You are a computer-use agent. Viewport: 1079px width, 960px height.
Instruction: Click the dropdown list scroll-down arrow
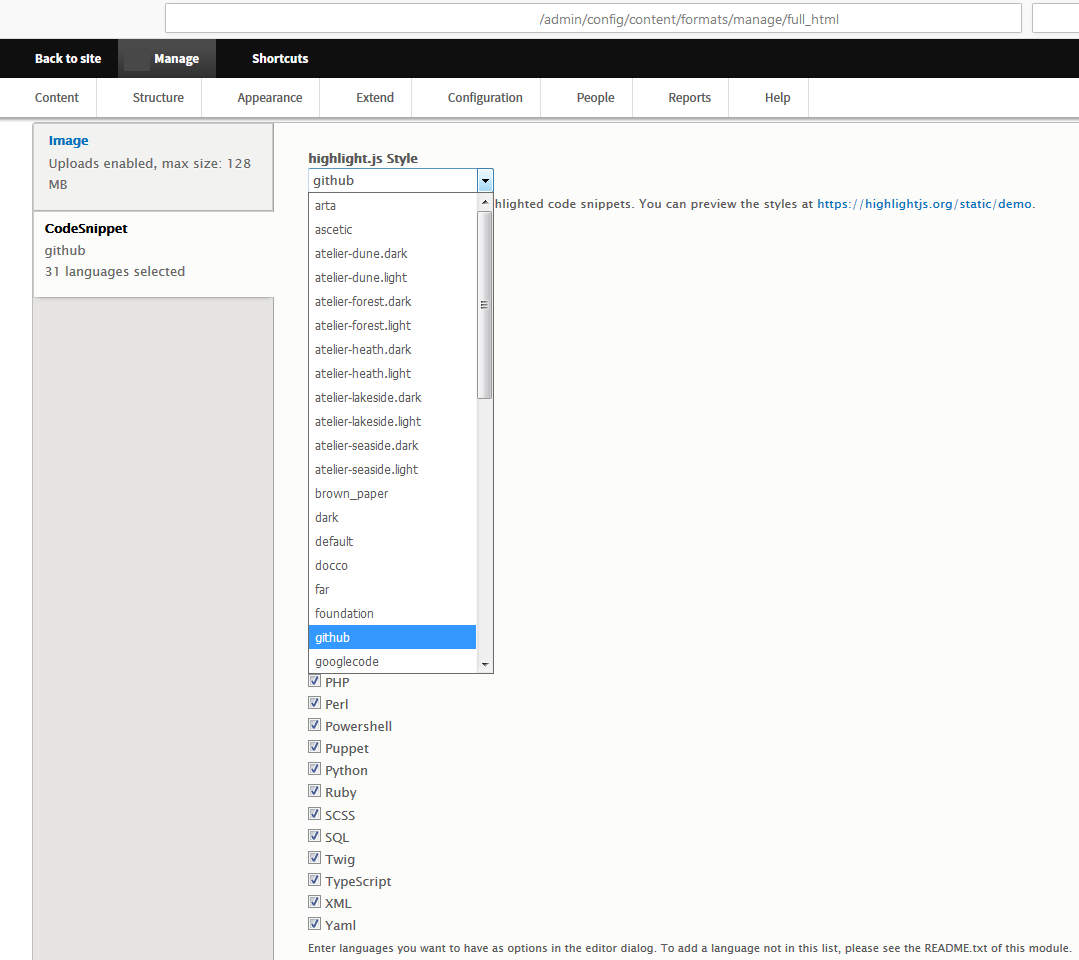pos(485,664)
